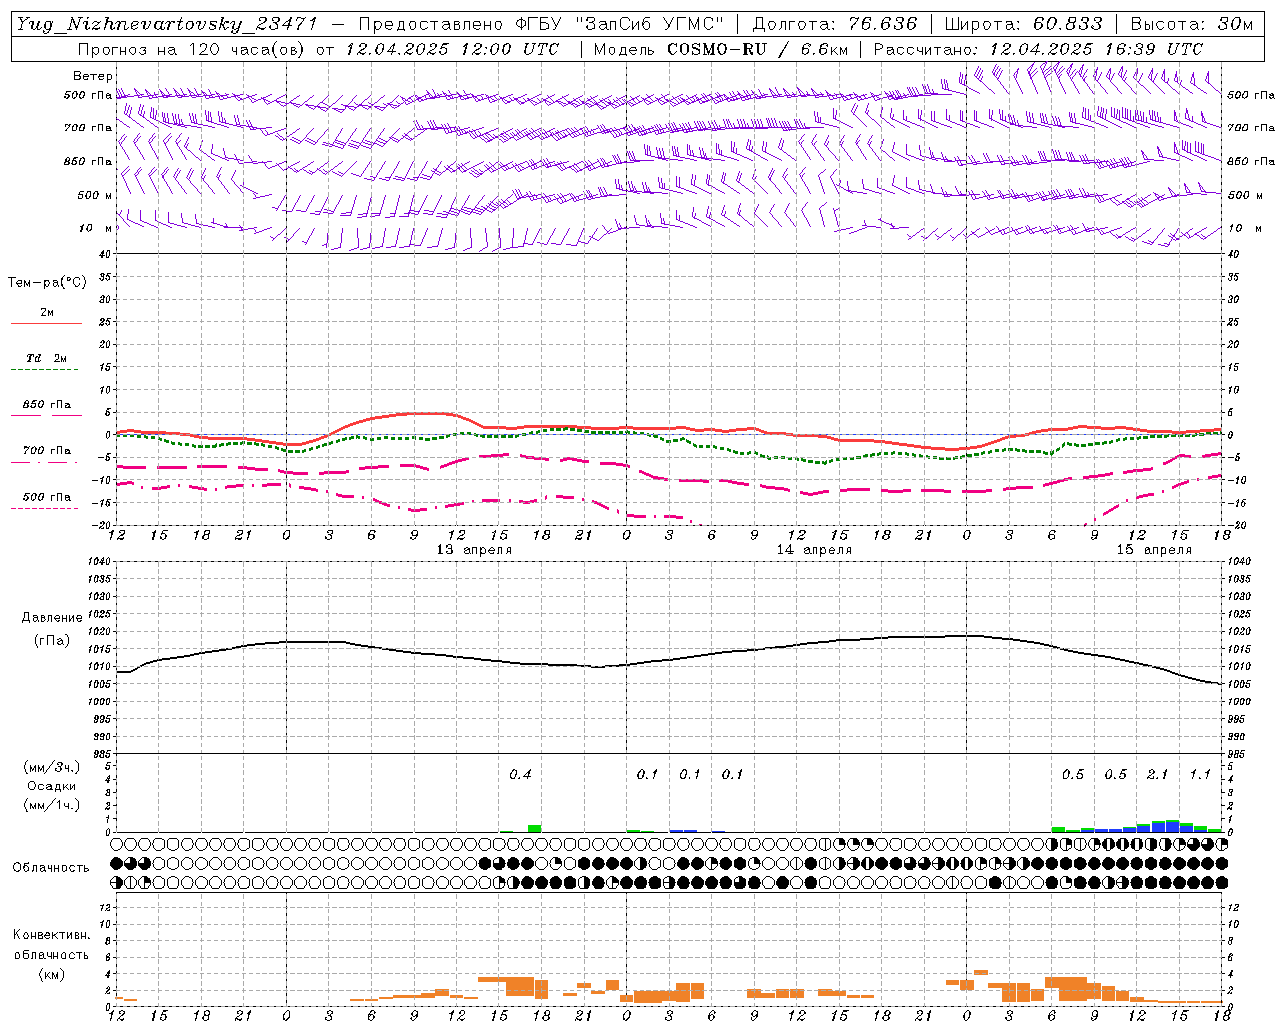Click the station title Yug_Nizhnevartovsky_23471
The height and width of the screenshot is (1024, 1280).
[167, 24]
